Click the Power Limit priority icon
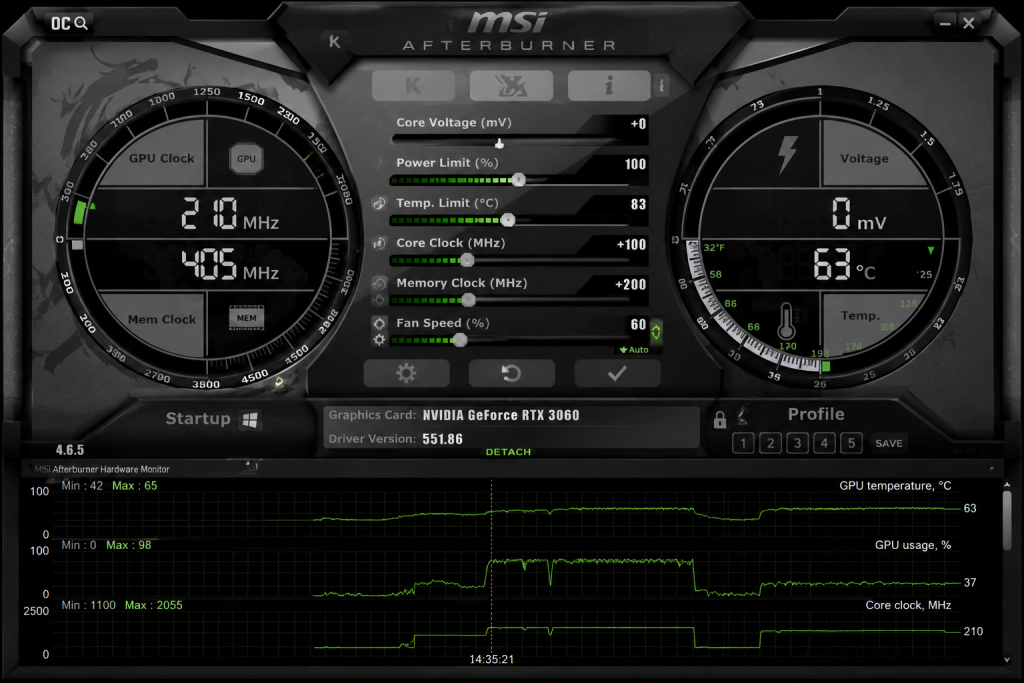This screenshot has height=683, width=1024. pos(379,163)
